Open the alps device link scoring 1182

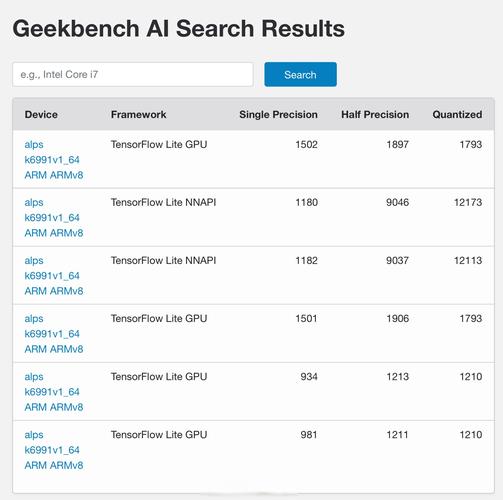coord(54,275)
